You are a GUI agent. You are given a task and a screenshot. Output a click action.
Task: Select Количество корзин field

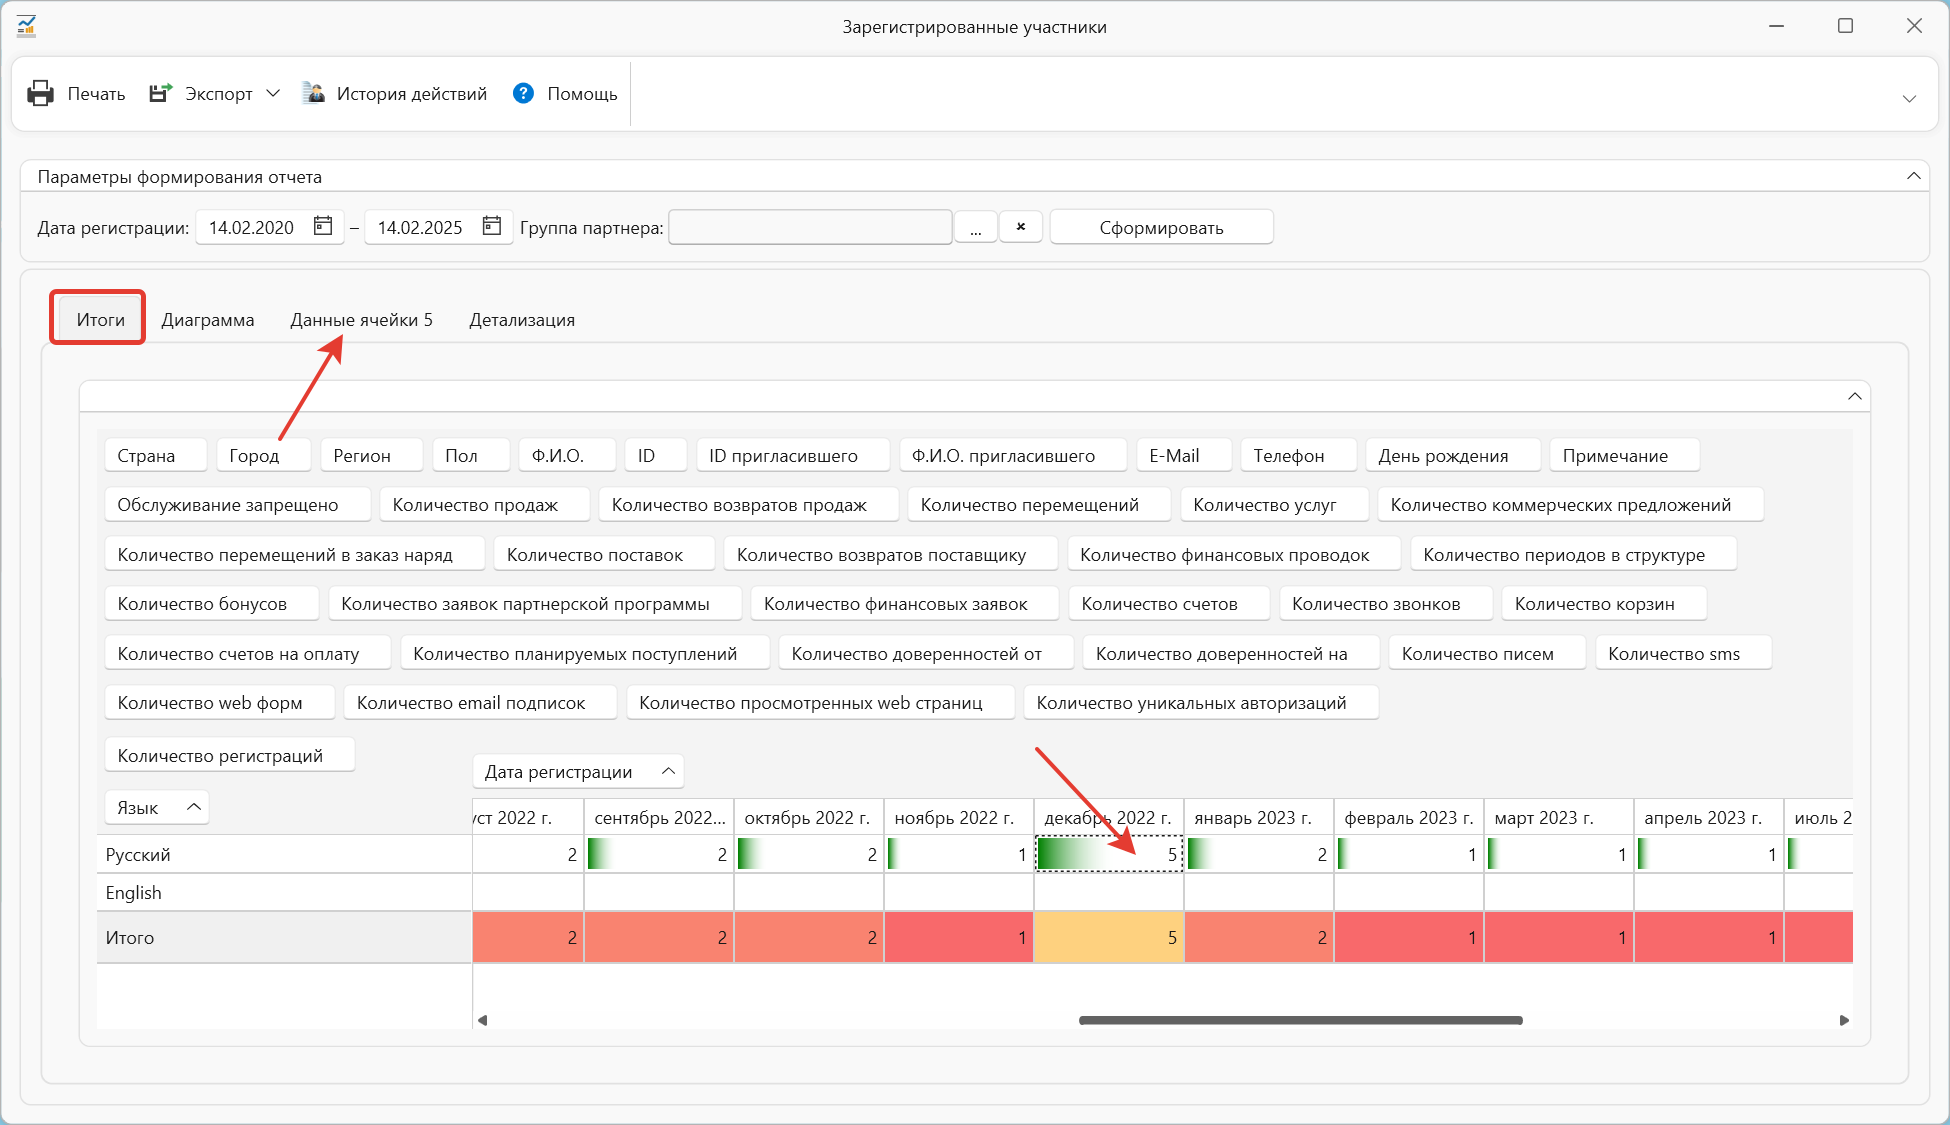pos(1604,603)
